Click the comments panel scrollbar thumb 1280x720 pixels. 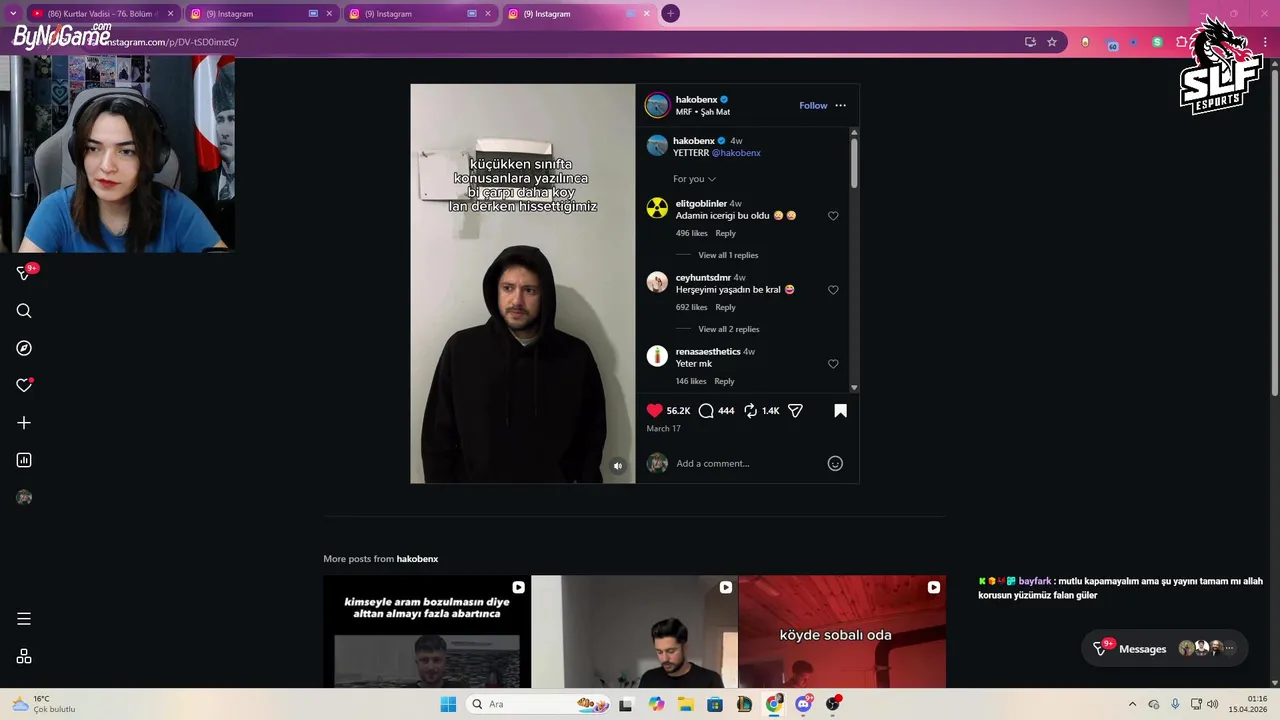coord(854,162)
